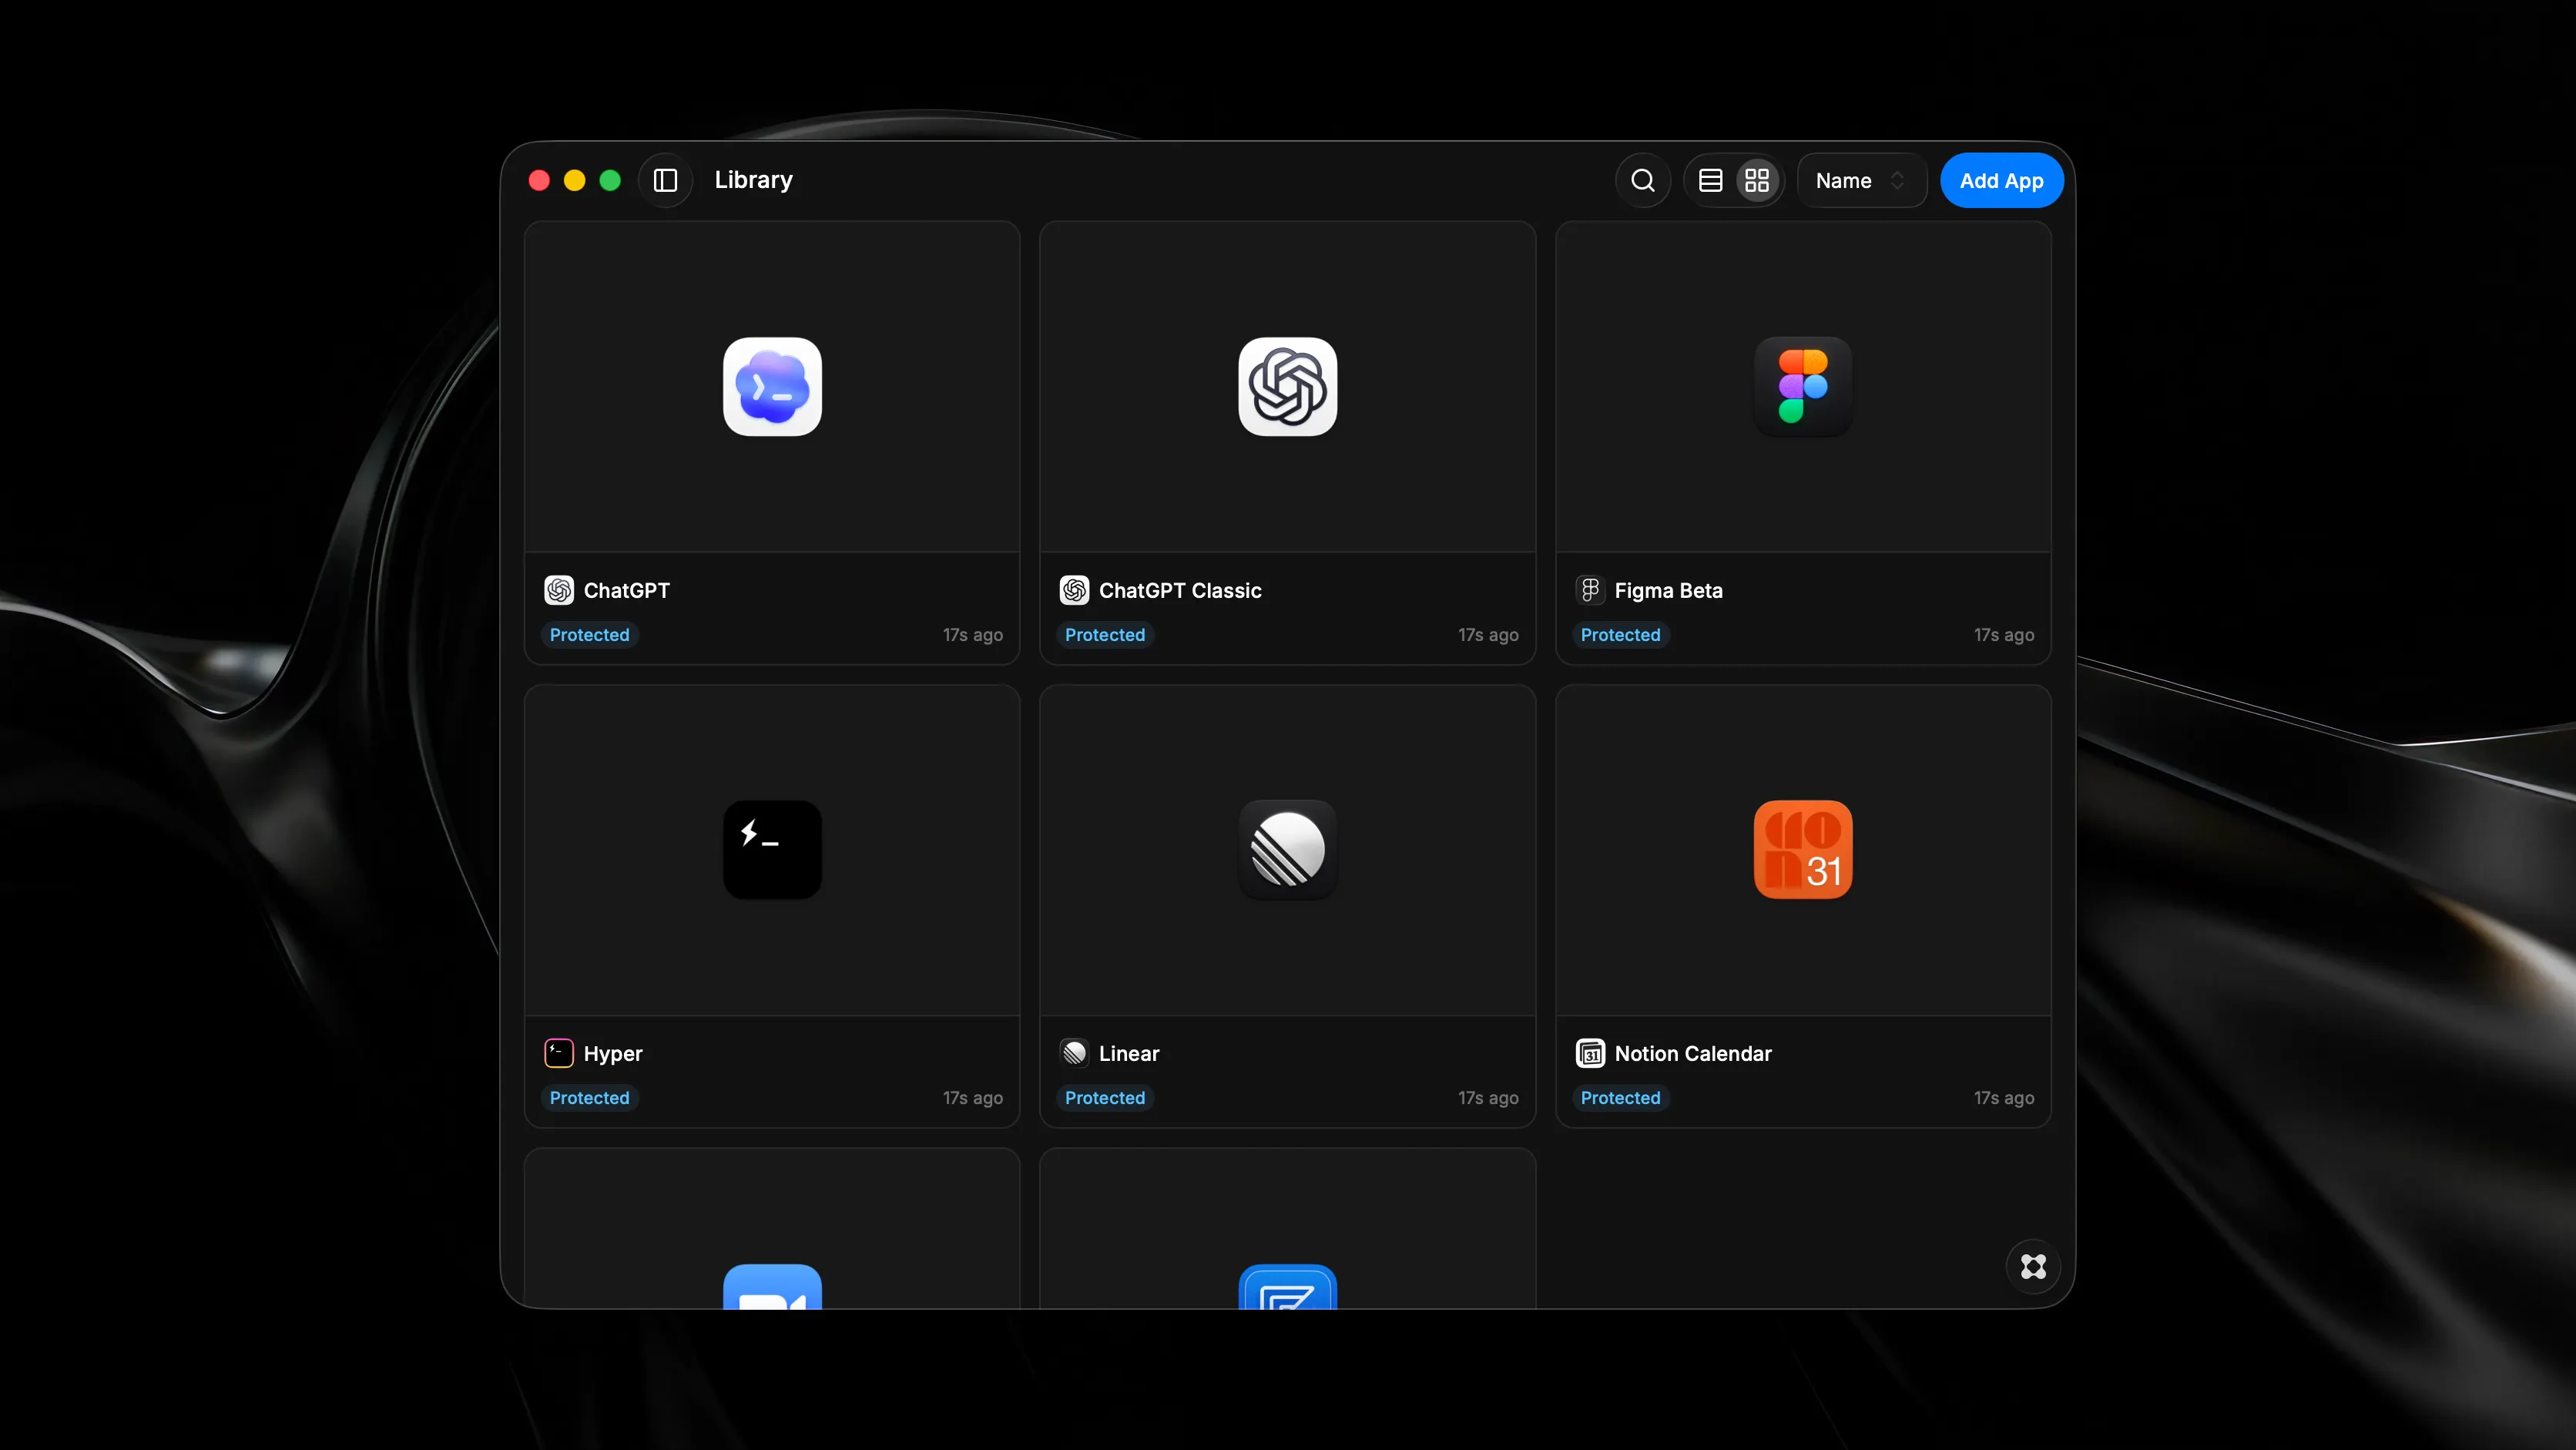Select the Hyper name label
Image resolution: width=2576 pixels, height=1450 pixels.
click(x=613, y=1053)
